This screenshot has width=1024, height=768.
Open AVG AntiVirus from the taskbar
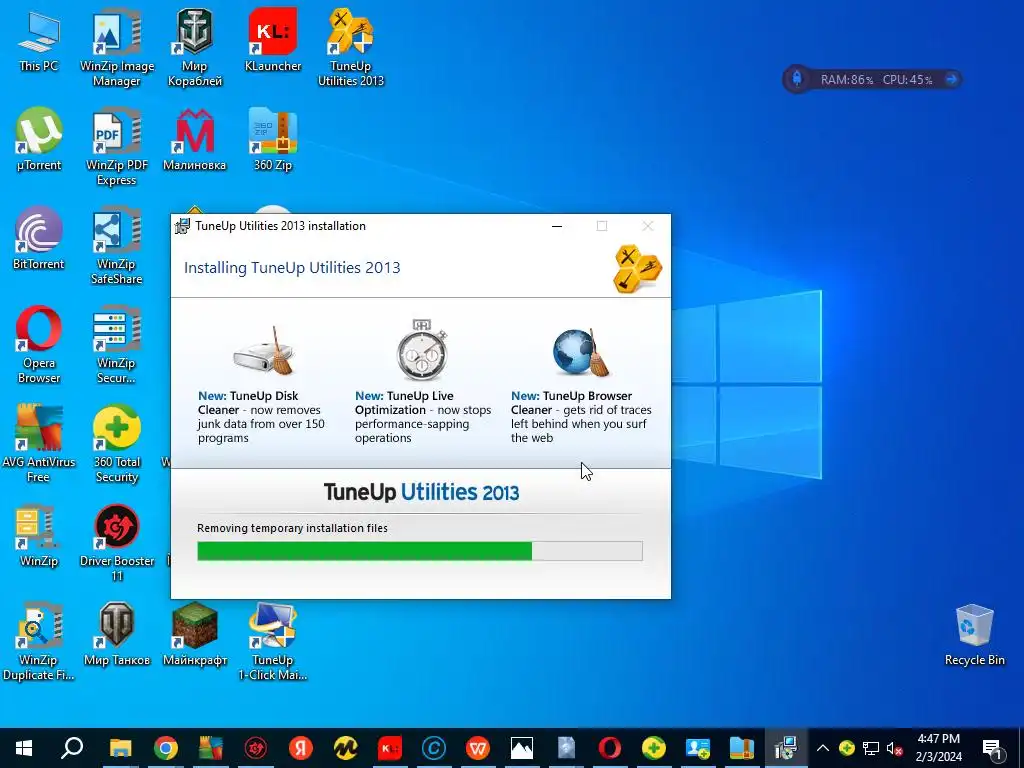point(210,748)
